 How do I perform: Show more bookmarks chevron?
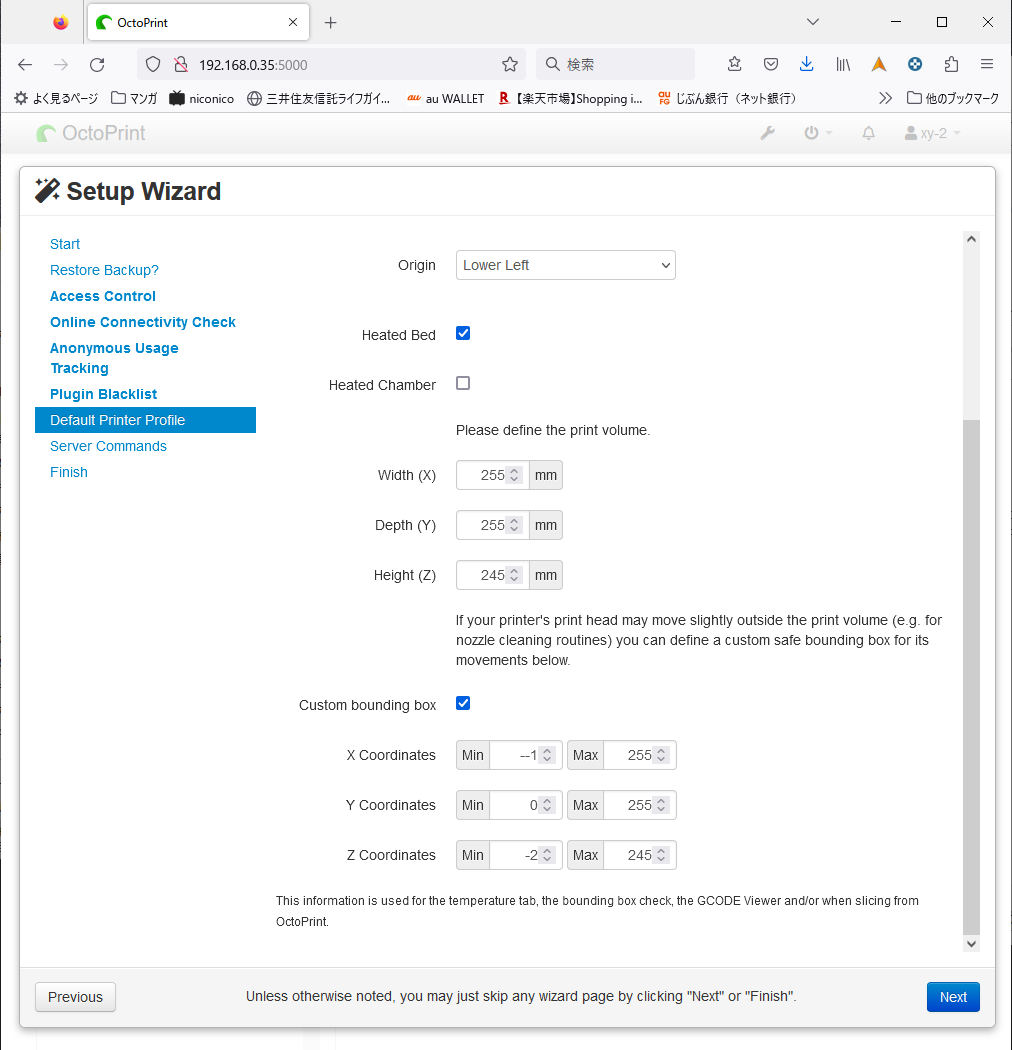click(x=885, y=98)
